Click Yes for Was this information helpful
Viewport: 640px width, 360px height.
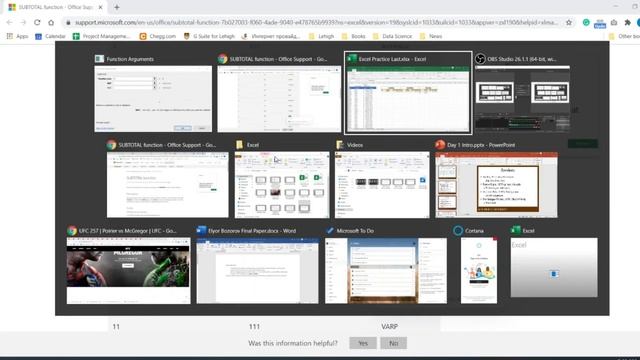coord(363,343)
